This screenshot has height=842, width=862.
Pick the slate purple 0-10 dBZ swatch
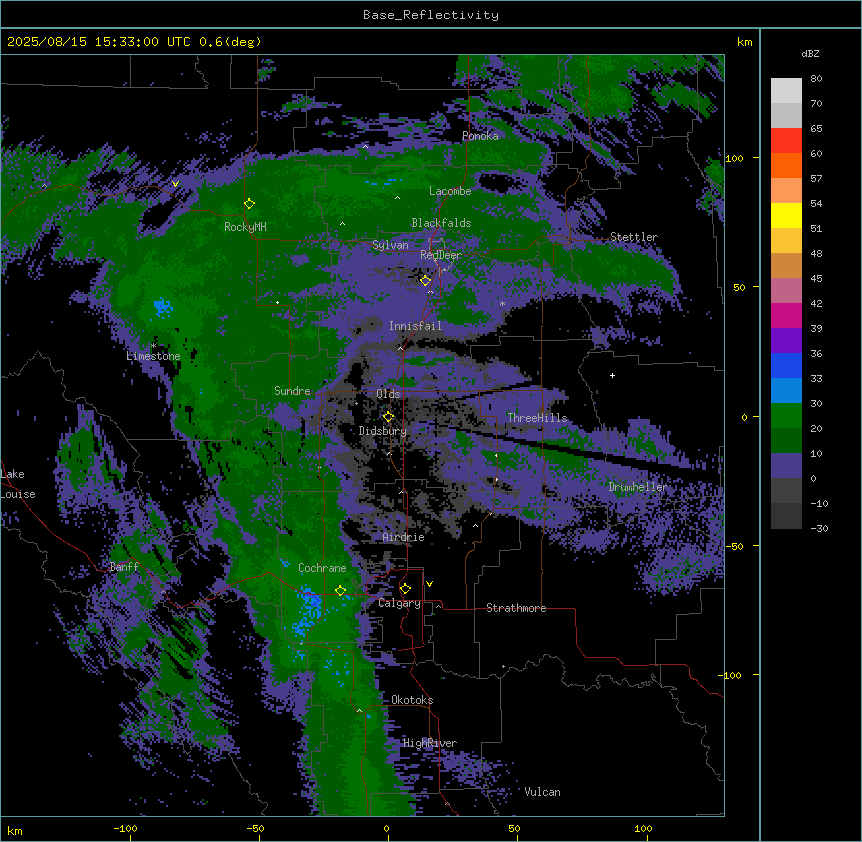click(x=786, y=466)
